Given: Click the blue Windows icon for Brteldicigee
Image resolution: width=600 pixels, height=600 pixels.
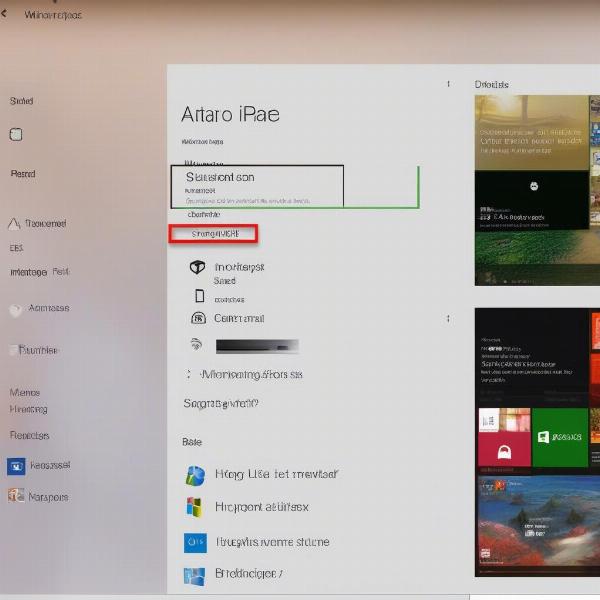Looking at the screenshot, I should pos(194,577).
